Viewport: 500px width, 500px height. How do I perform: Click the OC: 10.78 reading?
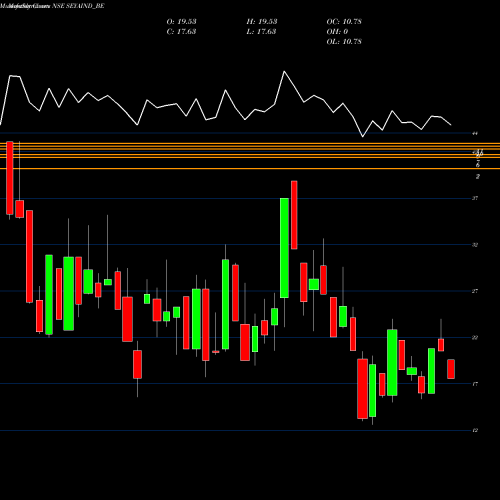[x=344, y=21]
